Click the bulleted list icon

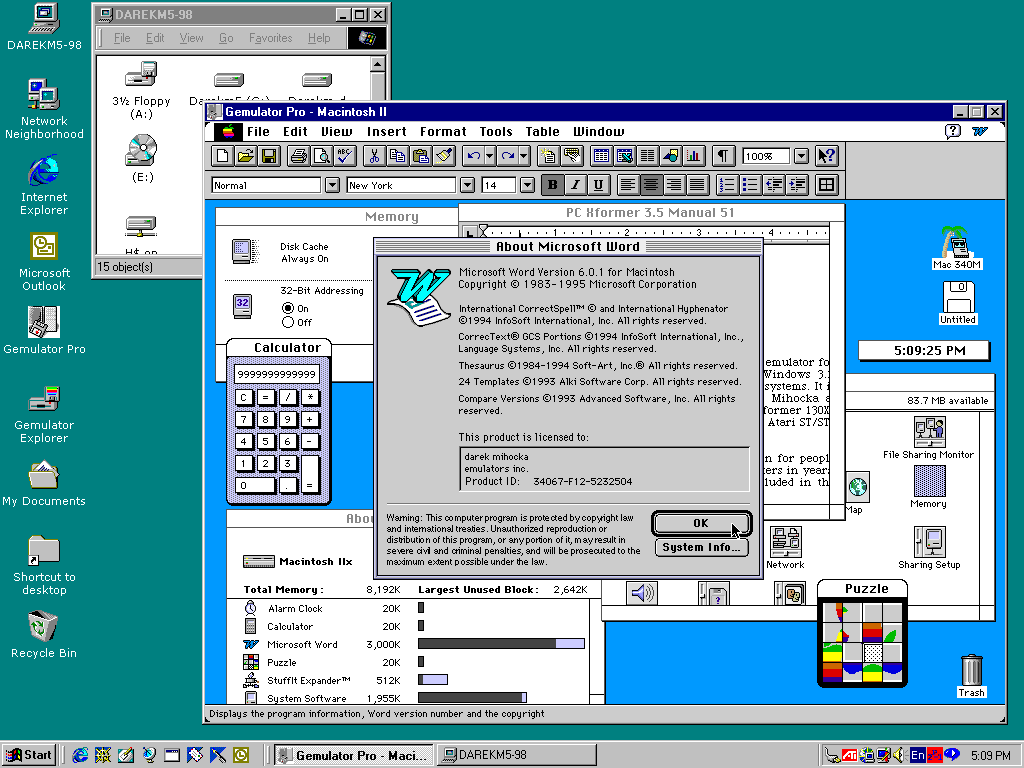click(750, 185)
